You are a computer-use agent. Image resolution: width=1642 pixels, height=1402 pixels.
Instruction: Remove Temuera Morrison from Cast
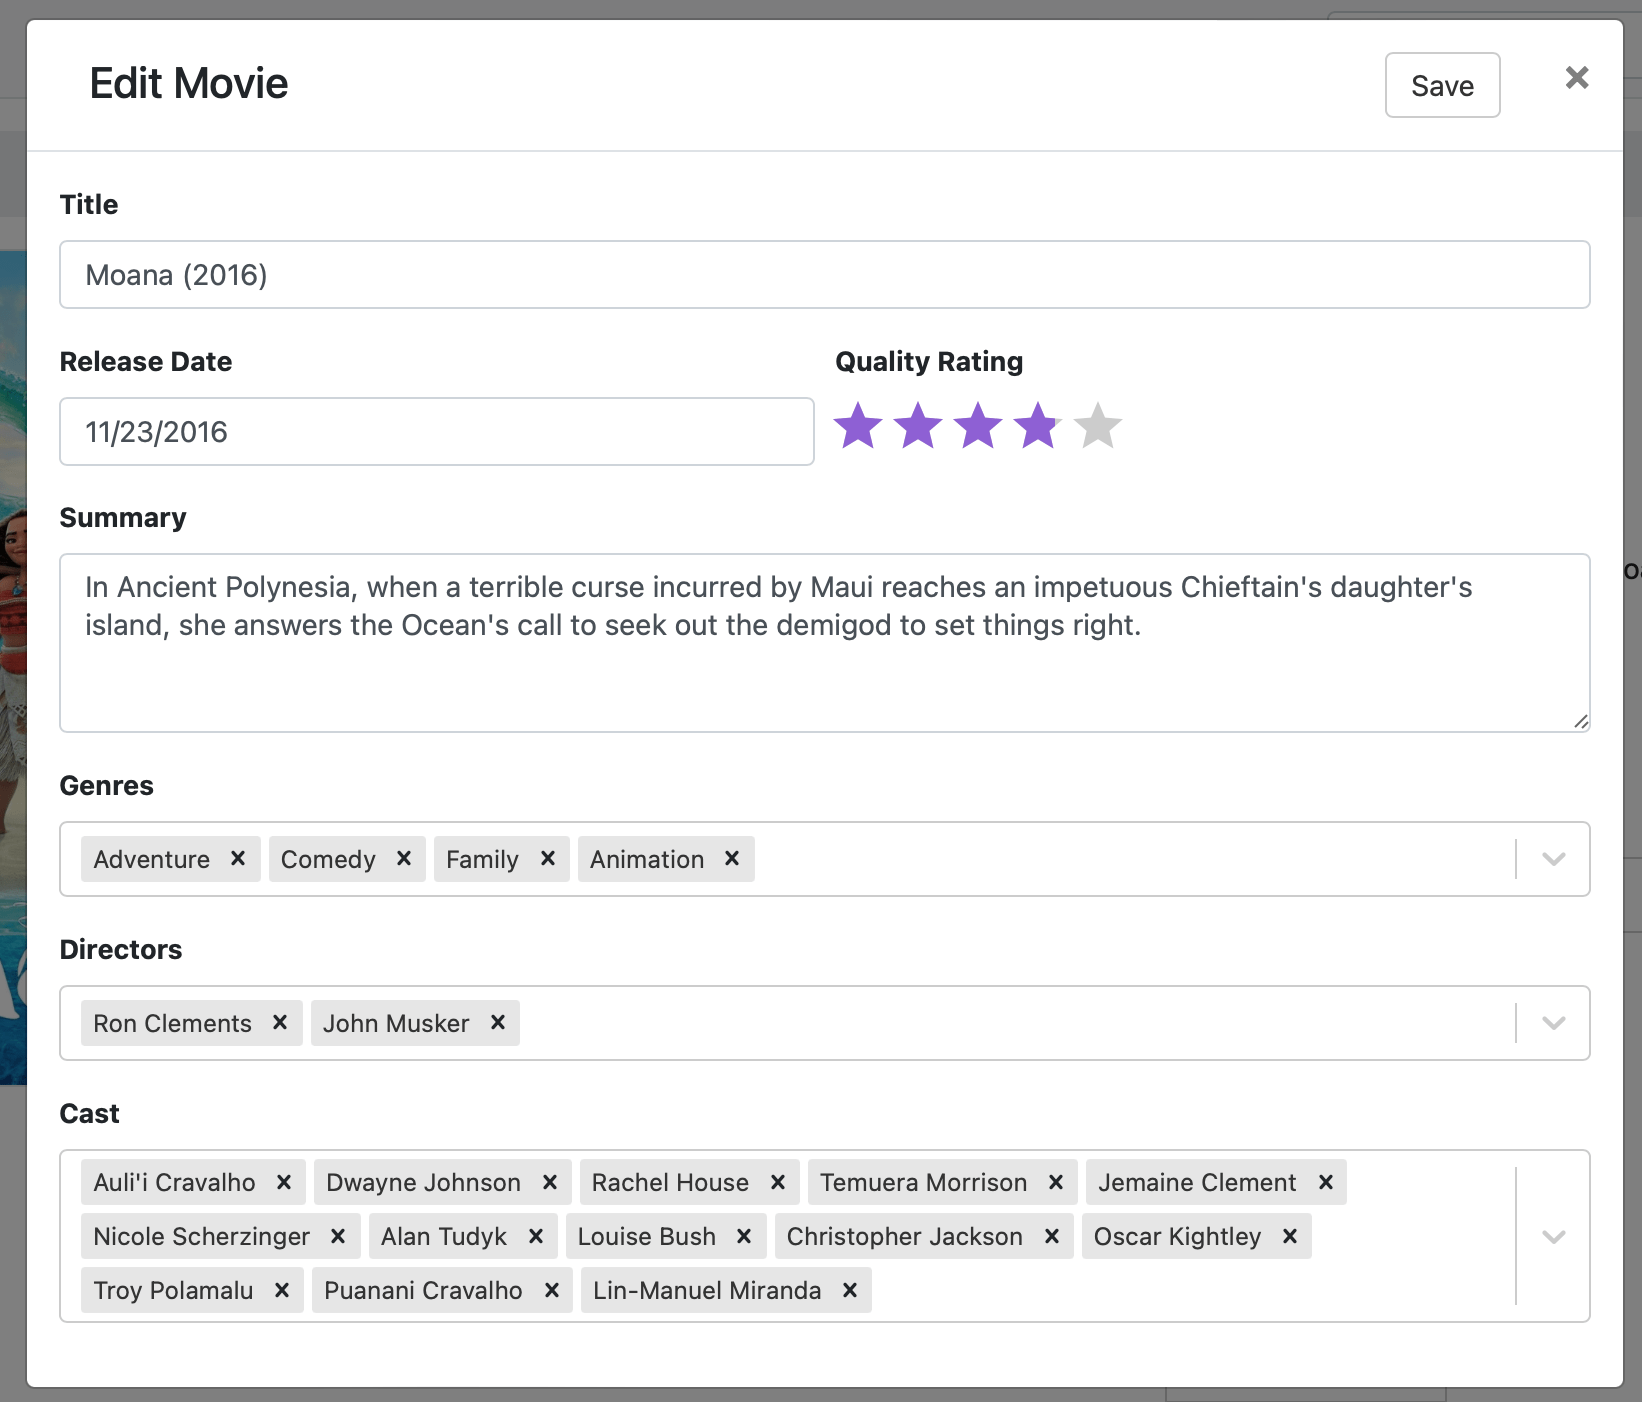tap(1056, 1182)
